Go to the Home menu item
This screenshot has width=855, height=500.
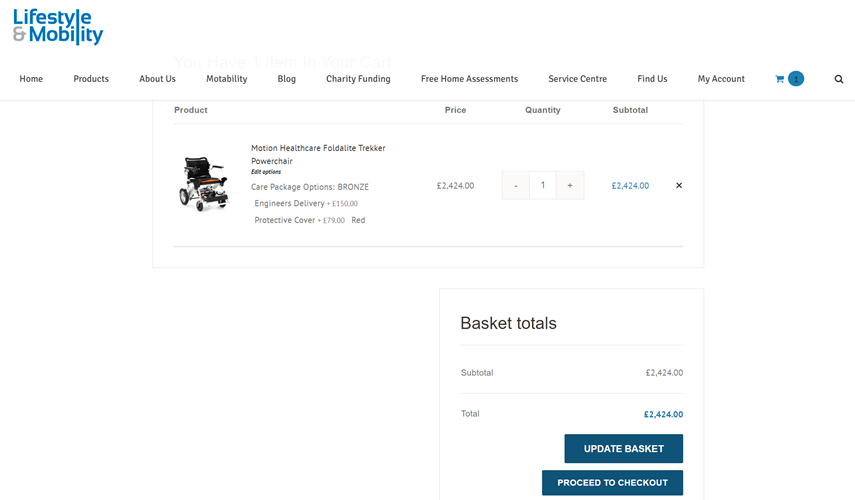[x=31, y=79]
